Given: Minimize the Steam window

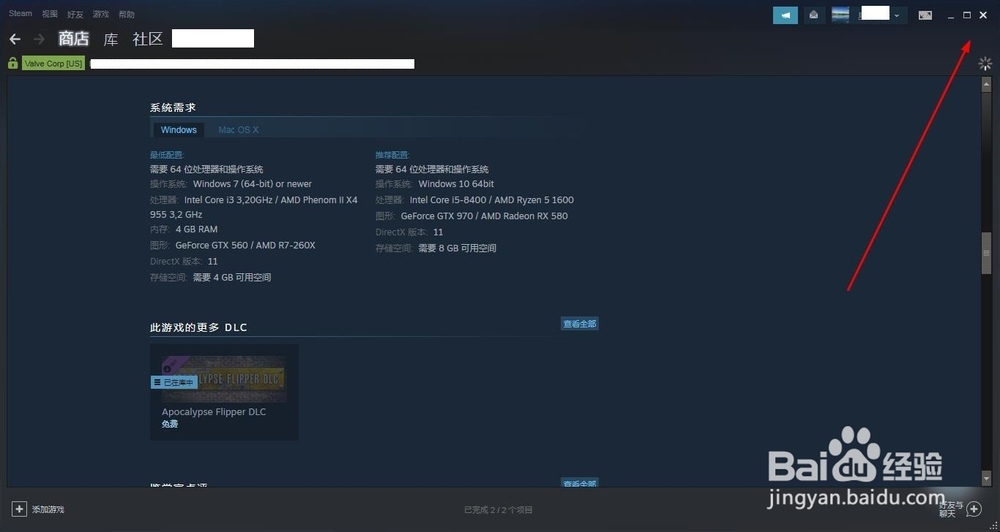Looking at the screenshot, I should [951, 15].
